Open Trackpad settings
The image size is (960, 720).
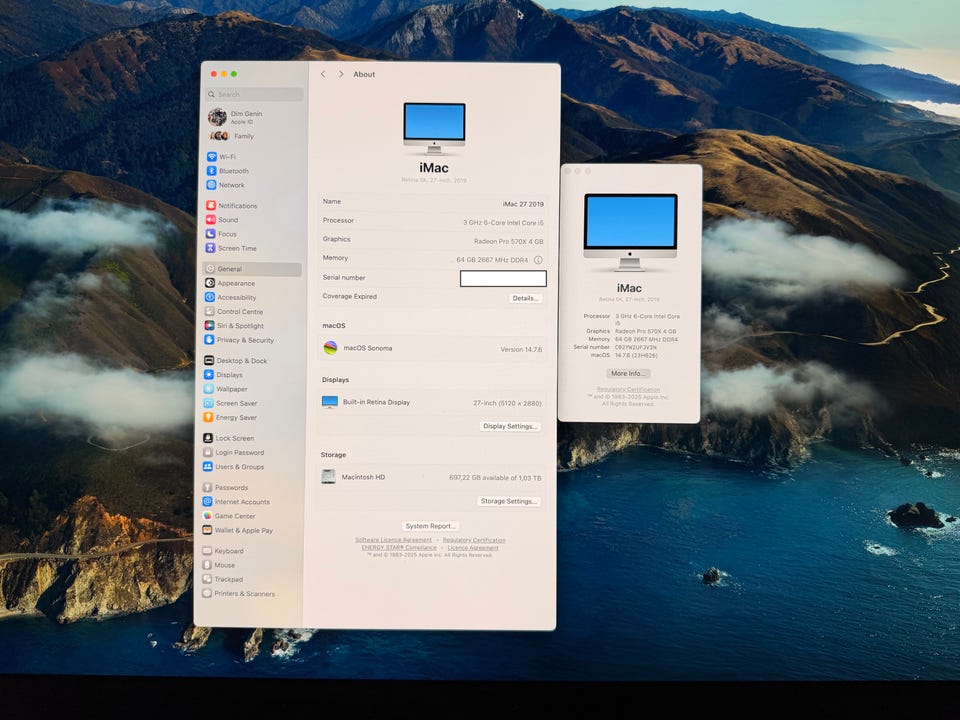(x=222, y=579)
